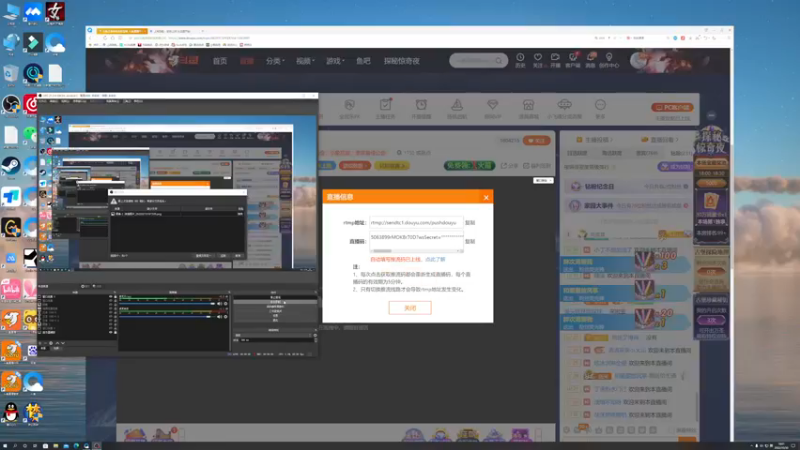This screenshot has height=450, width=800.
Task: Toggle visibility eye of top OBS source
Action: pyautogui.click(x=111, y=296)
